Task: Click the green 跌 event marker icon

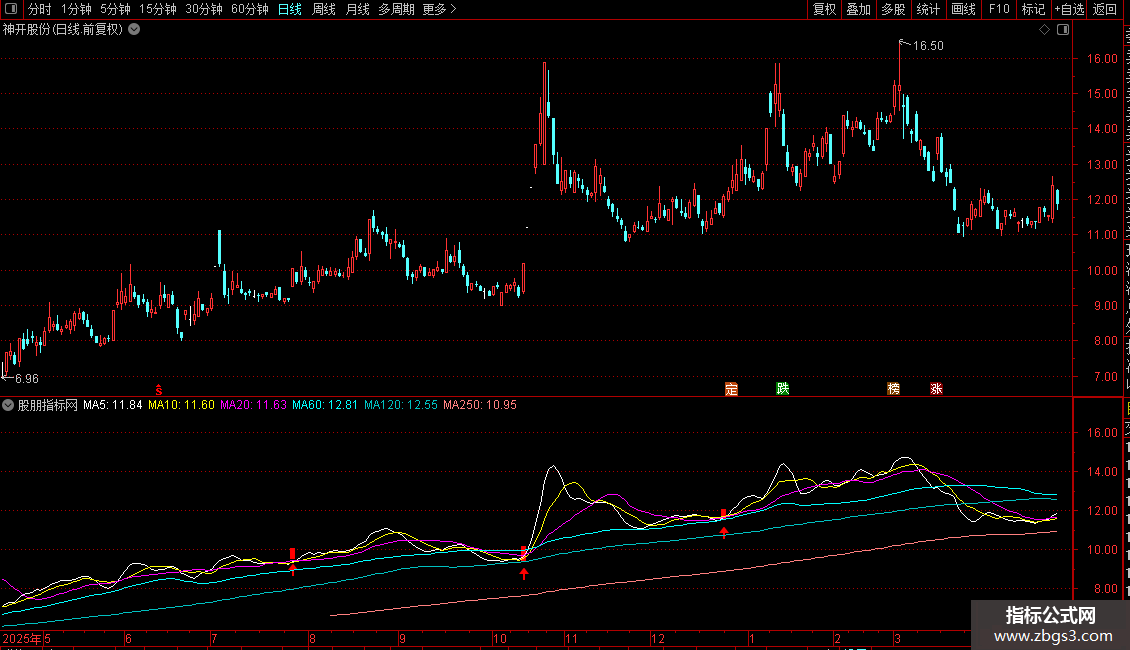Action: [x=783, y=389]
